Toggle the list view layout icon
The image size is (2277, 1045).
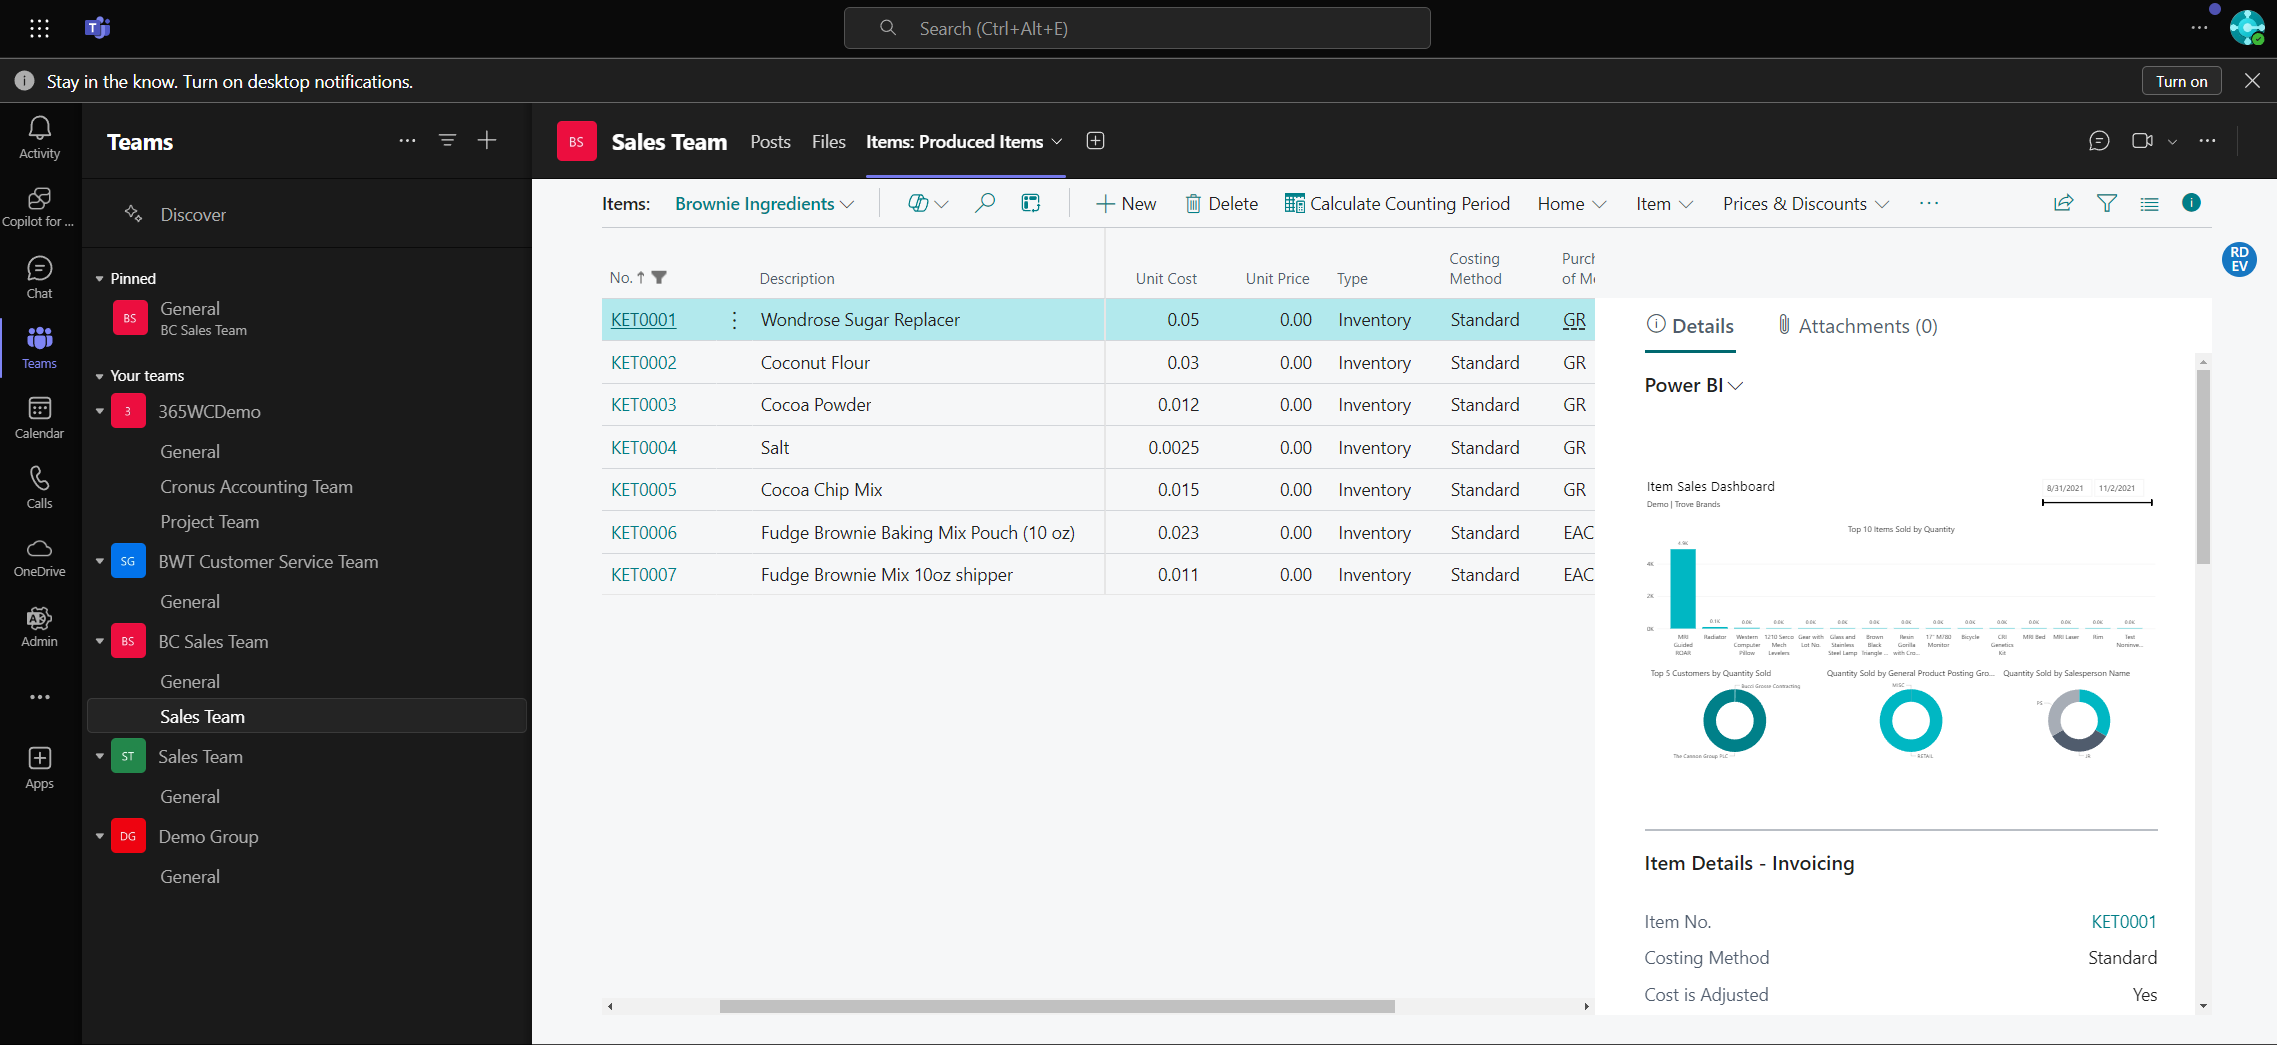[2149, 203]
